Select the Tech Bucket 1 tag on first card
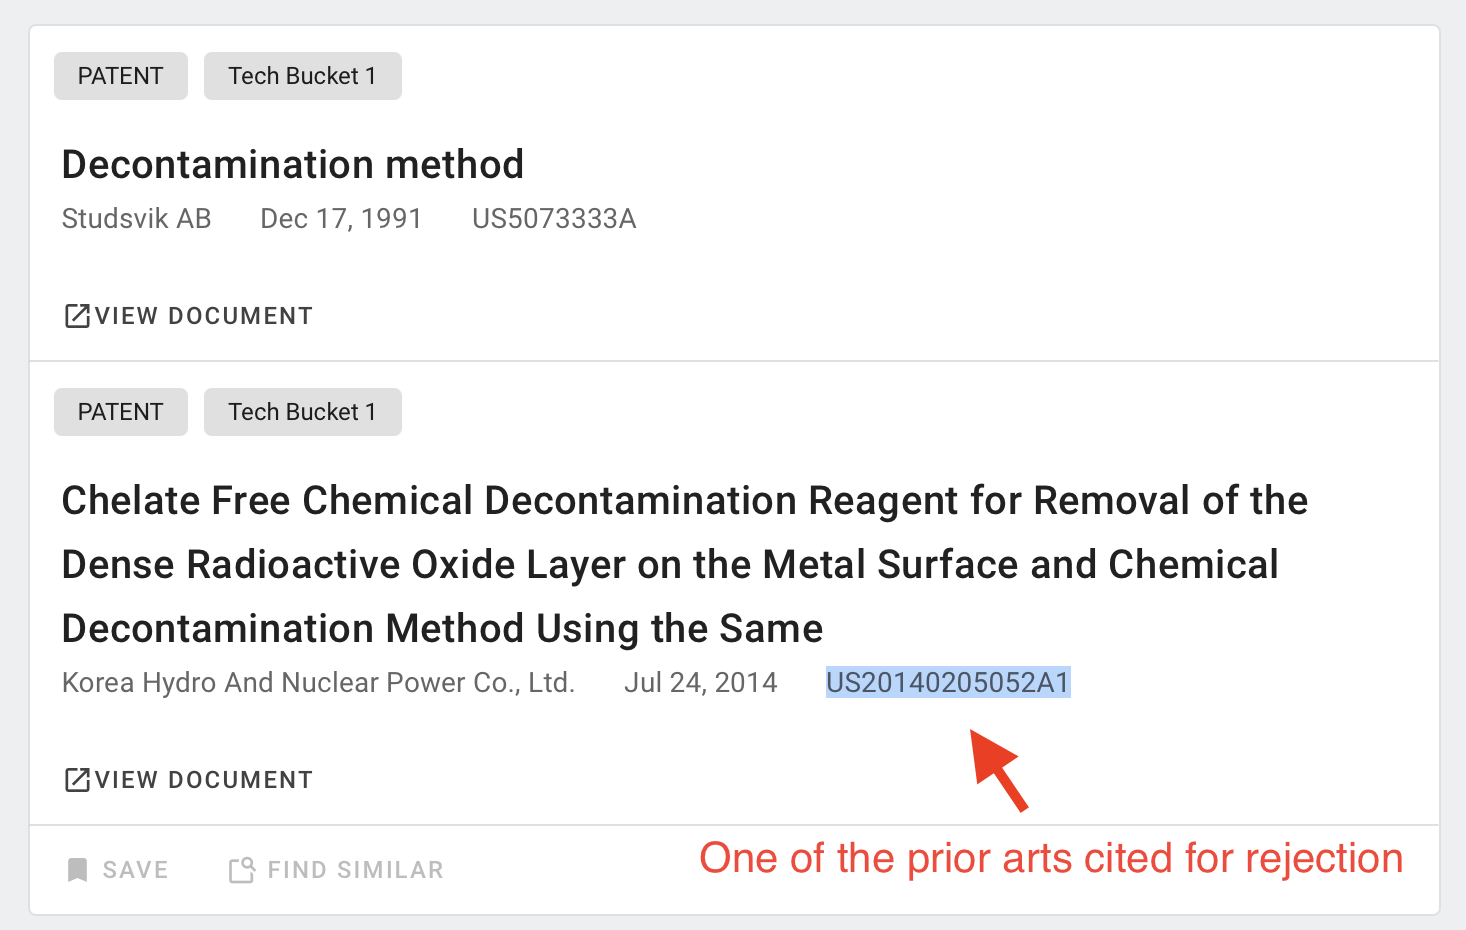1466x930 pixels. click(x=303, y=76)
